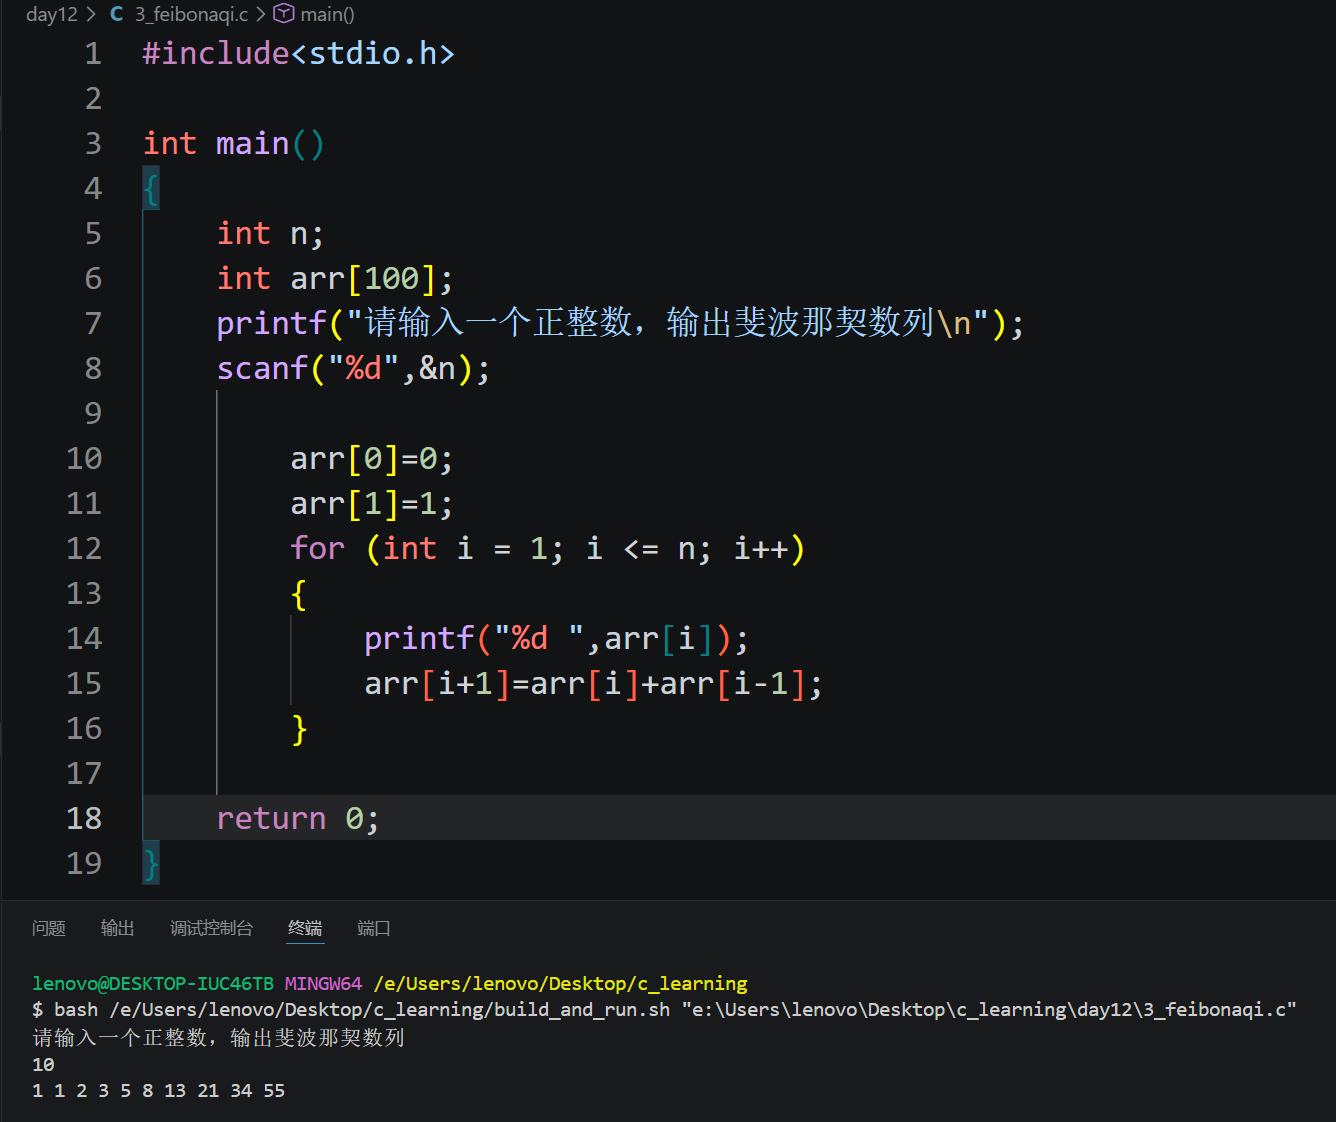Click line number 12 in the gutter
This screenshot has width=1336, height=1122.
point(84,548)
